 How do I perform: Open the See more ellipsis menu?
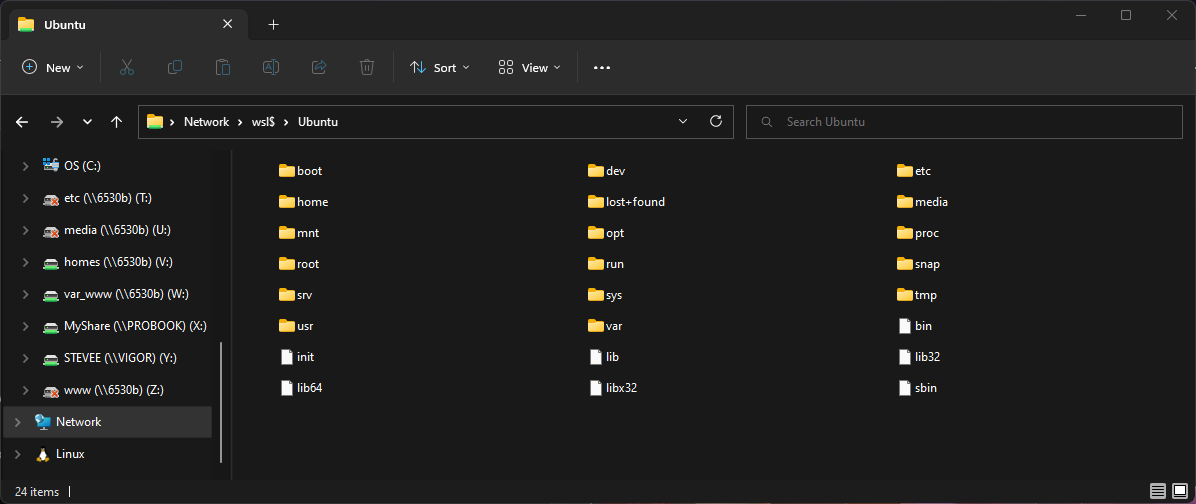coord(601,68)
